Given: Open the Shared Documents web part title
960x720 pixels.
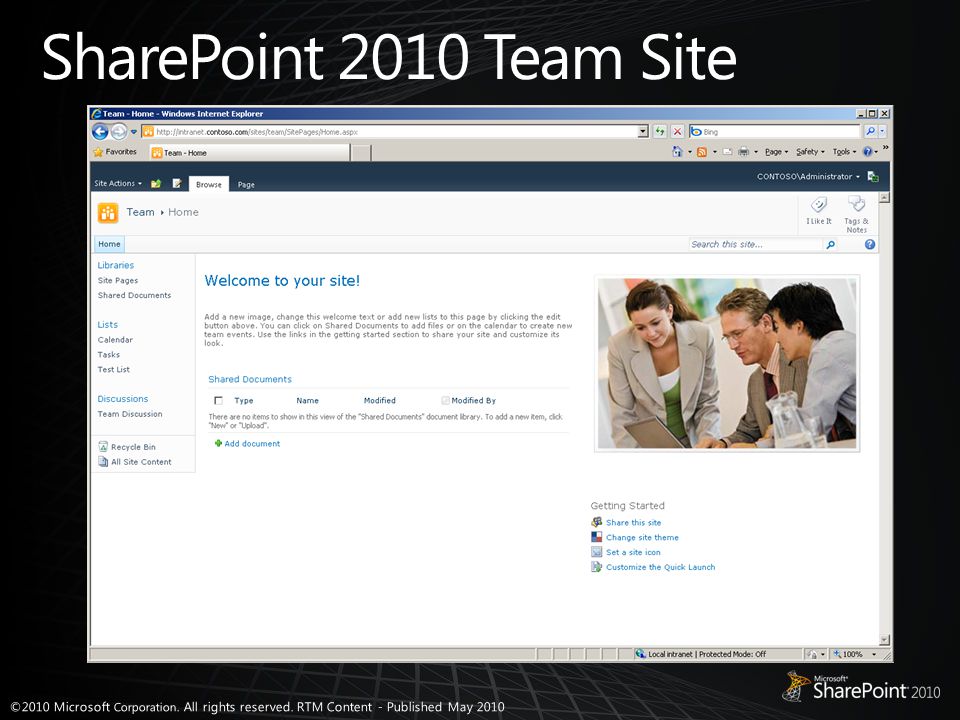Looking at the screenshot, I should 250,379.
